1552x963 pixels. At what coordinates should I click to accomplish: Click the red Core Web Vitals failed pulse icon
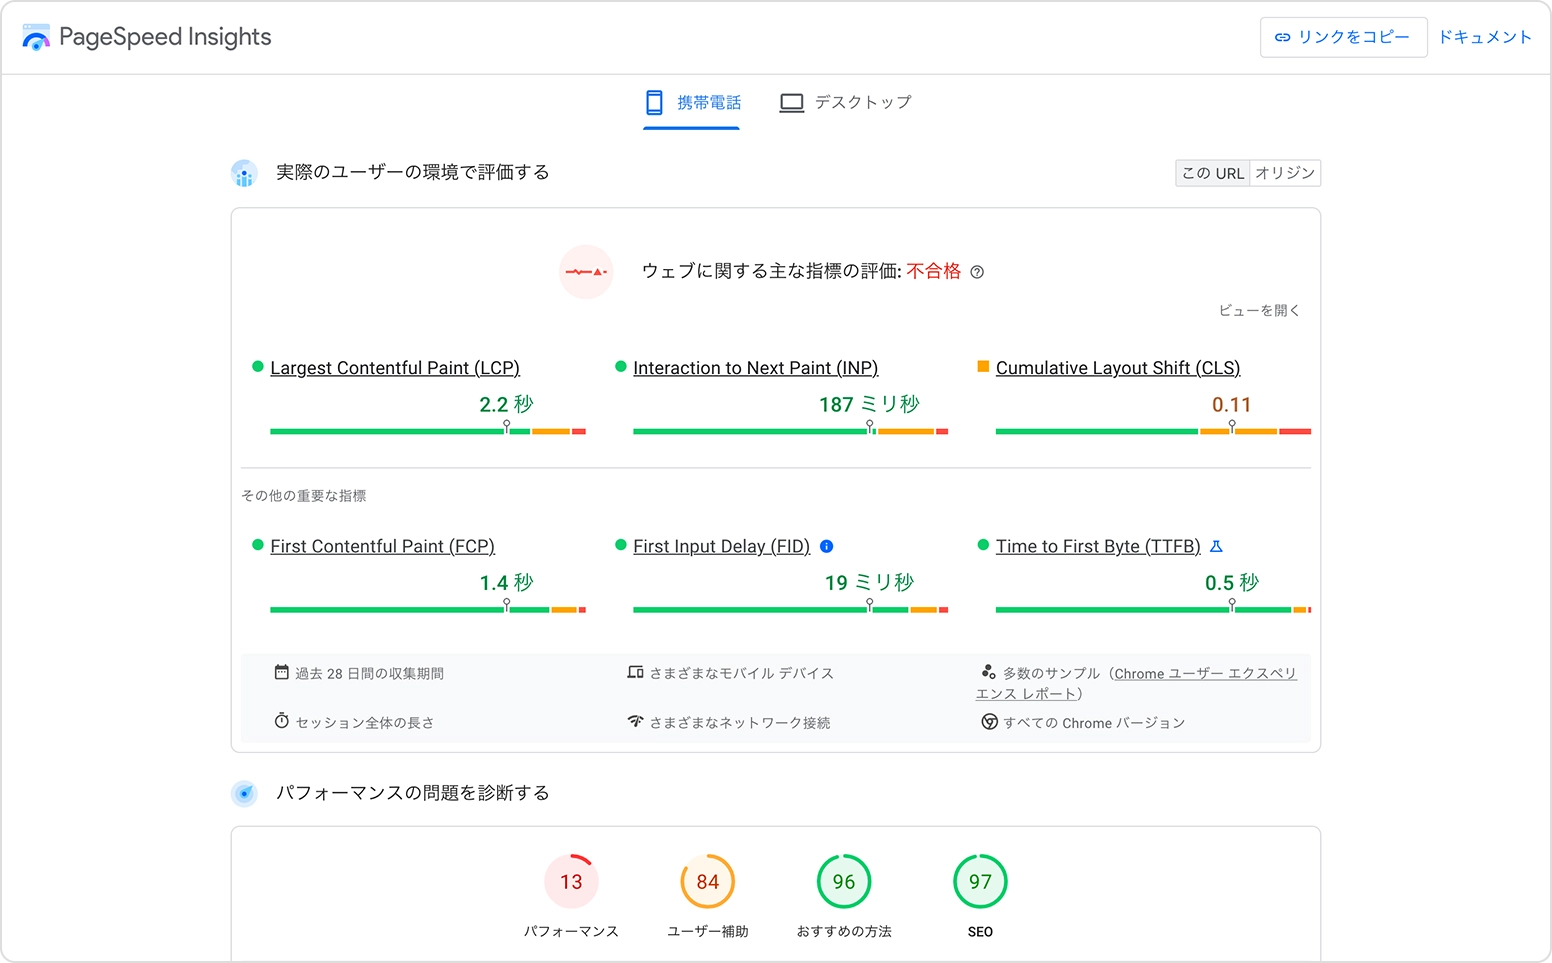(x=586, y=272)
